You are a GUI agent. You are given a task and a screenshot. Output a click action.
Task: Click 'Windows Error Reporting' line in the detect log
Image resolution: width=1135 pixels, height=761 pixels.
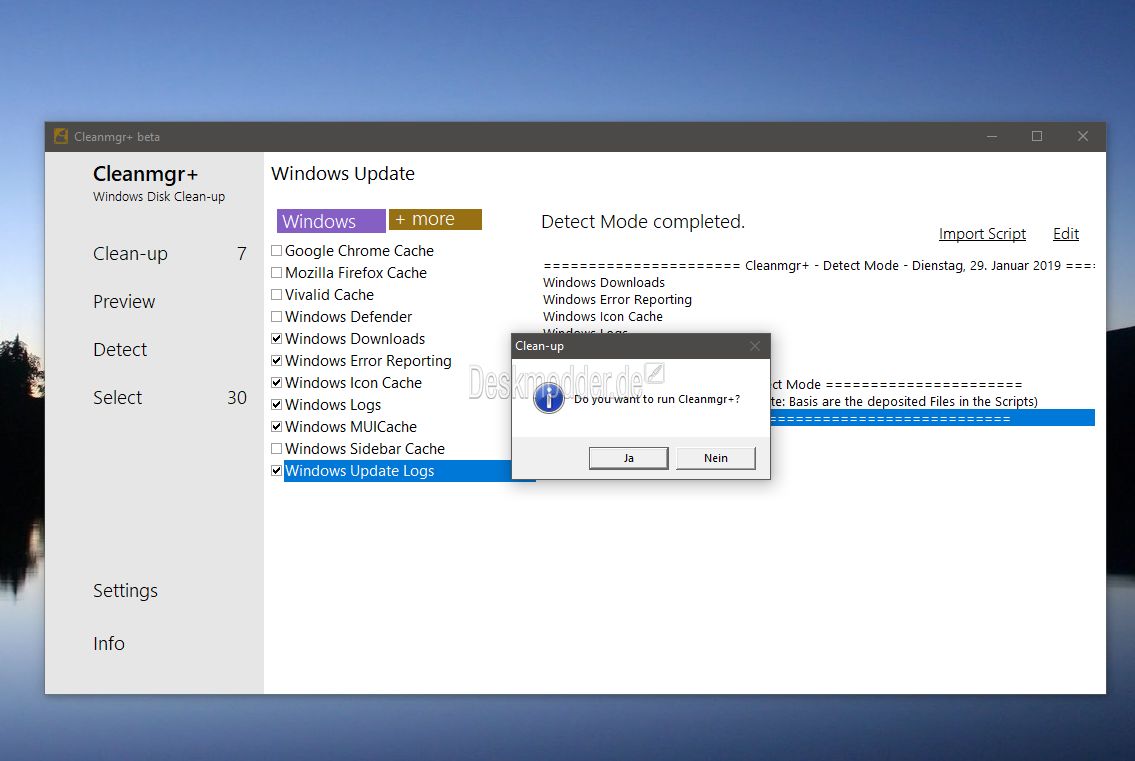click(x=617, y=300)
